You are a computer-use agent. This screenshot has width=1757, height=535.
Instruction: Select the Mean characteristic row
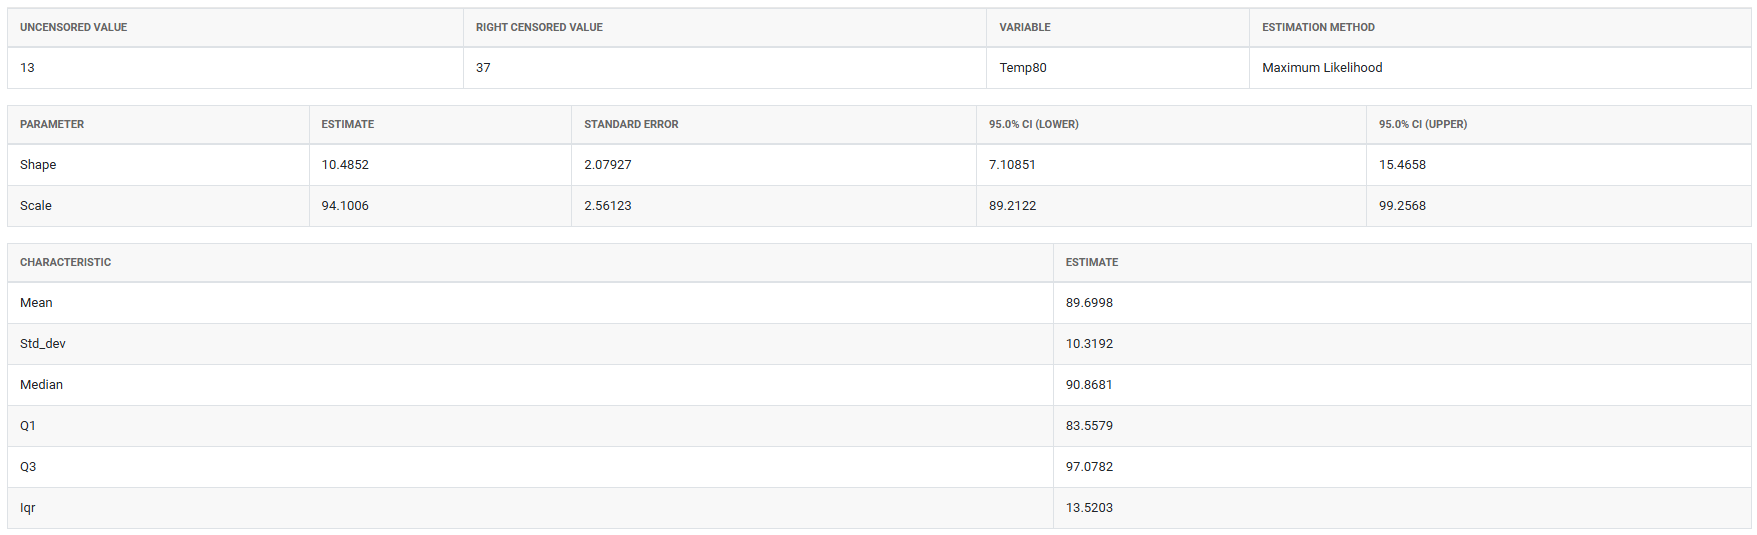[x=36, y=303]
